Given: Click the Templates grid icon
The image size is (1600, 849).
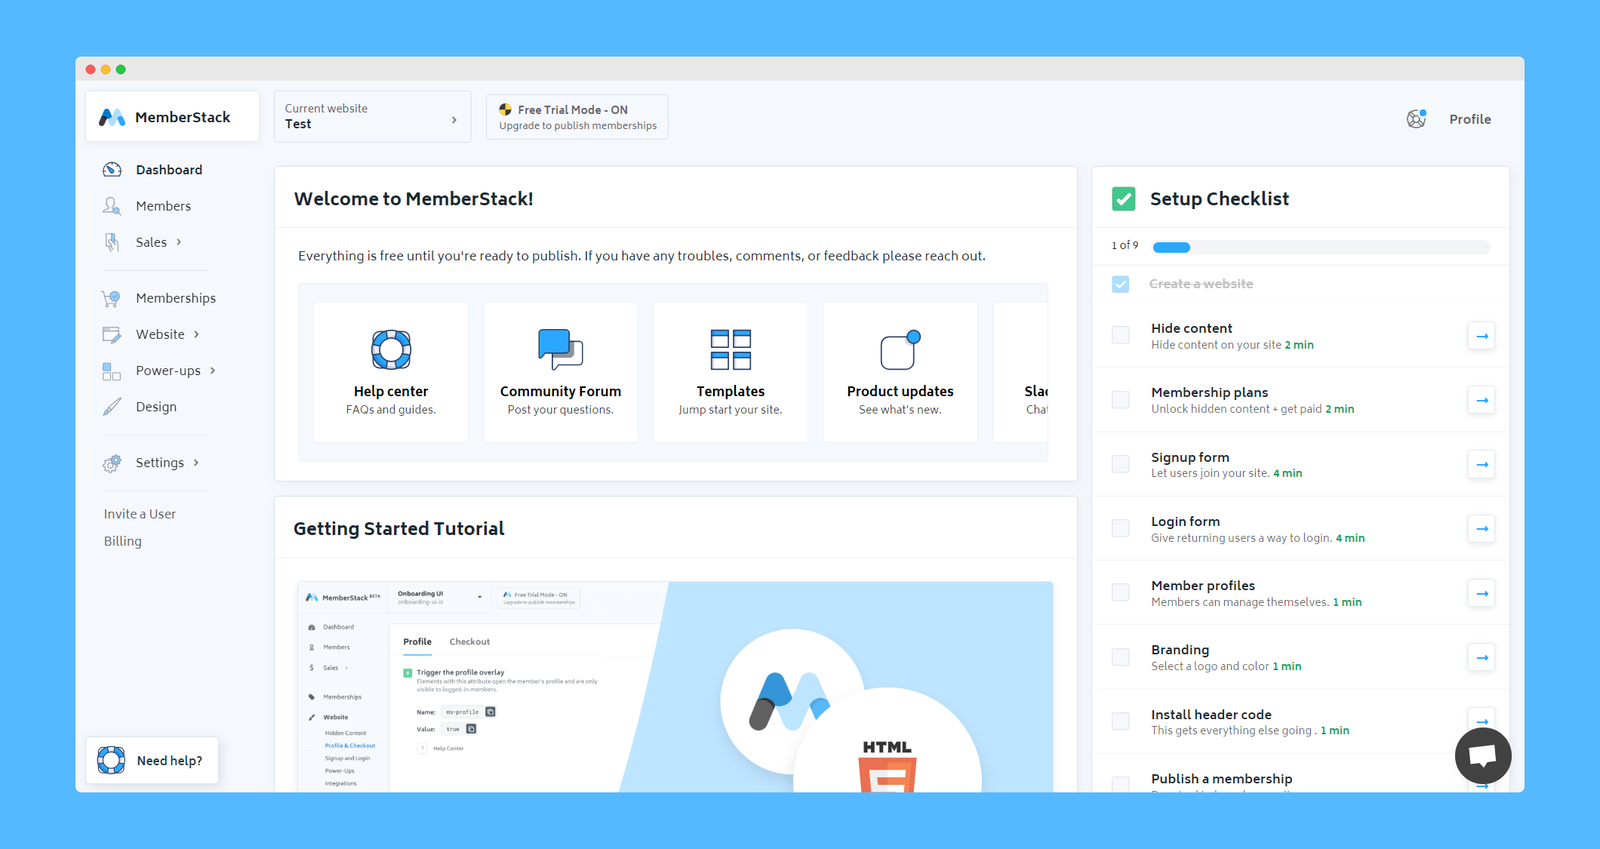Looking at the screenshot, I should [731, 349].
